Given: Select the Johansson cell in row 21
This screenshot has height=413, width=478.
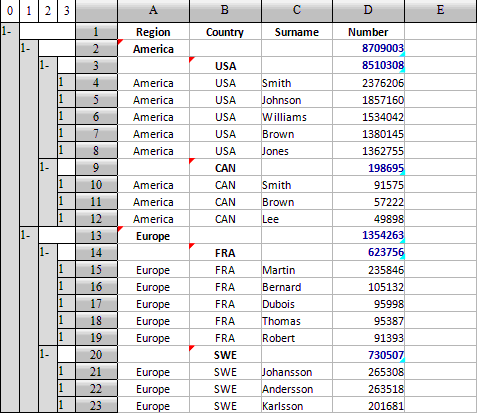Looking at the screenshot, I should tap(297, 372).
